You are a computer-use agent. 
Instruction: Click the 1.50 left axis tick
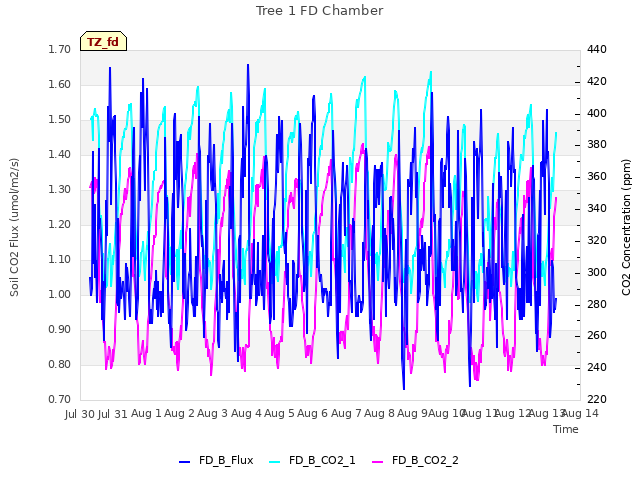tap(60, 120)
